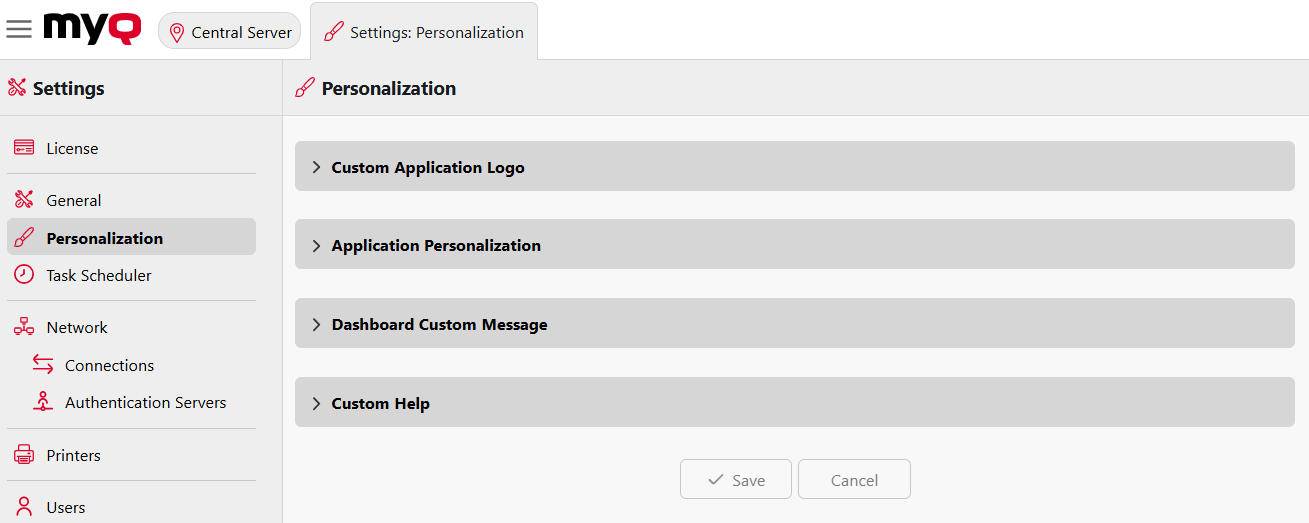Image resolution: width=1309 pixels, height=523 pixels.
Task: Click the General wrench icon in sidebar
Action: (24, 200)
